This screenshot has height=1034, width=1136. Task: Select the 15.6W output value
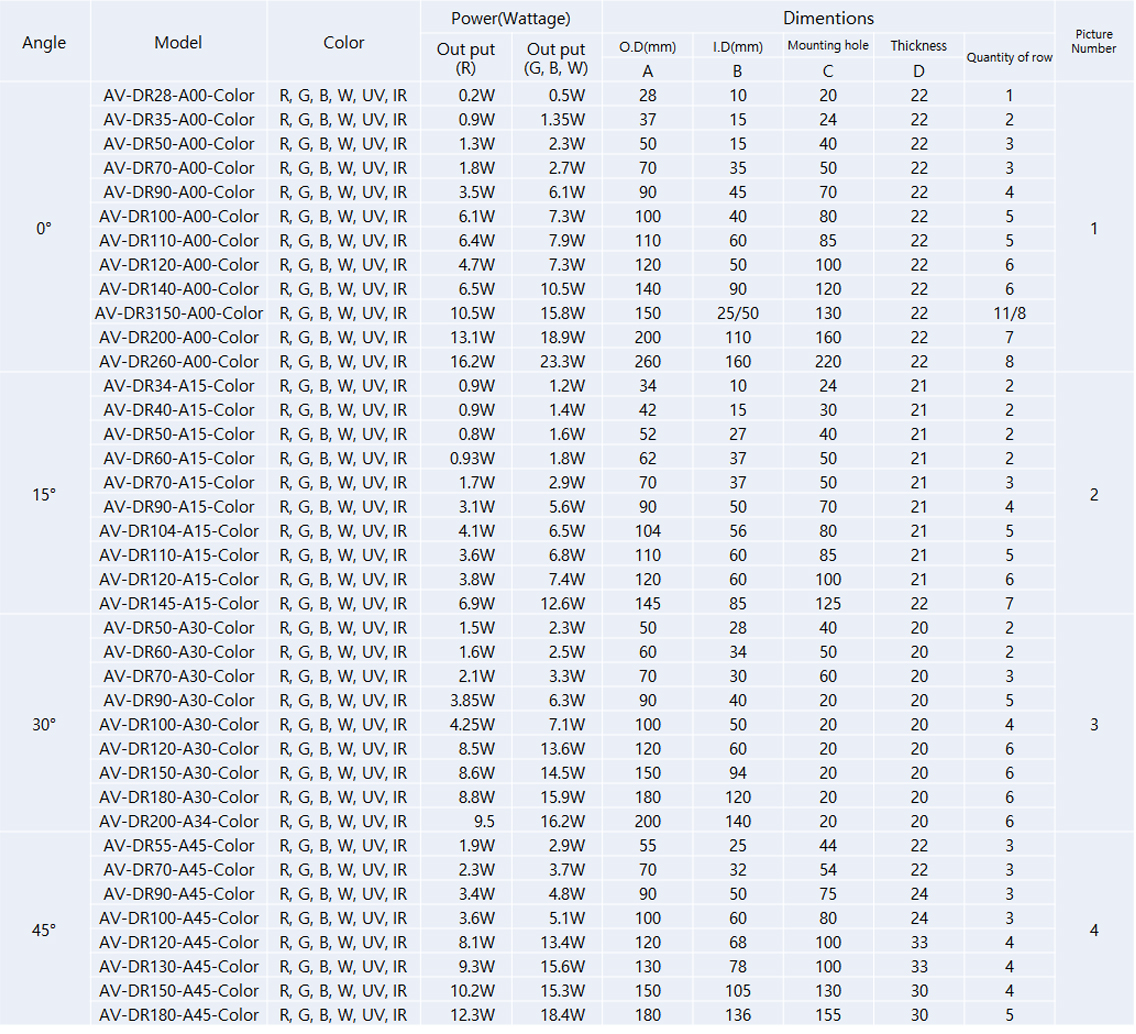pyautogui.click(x=563, y=967)
